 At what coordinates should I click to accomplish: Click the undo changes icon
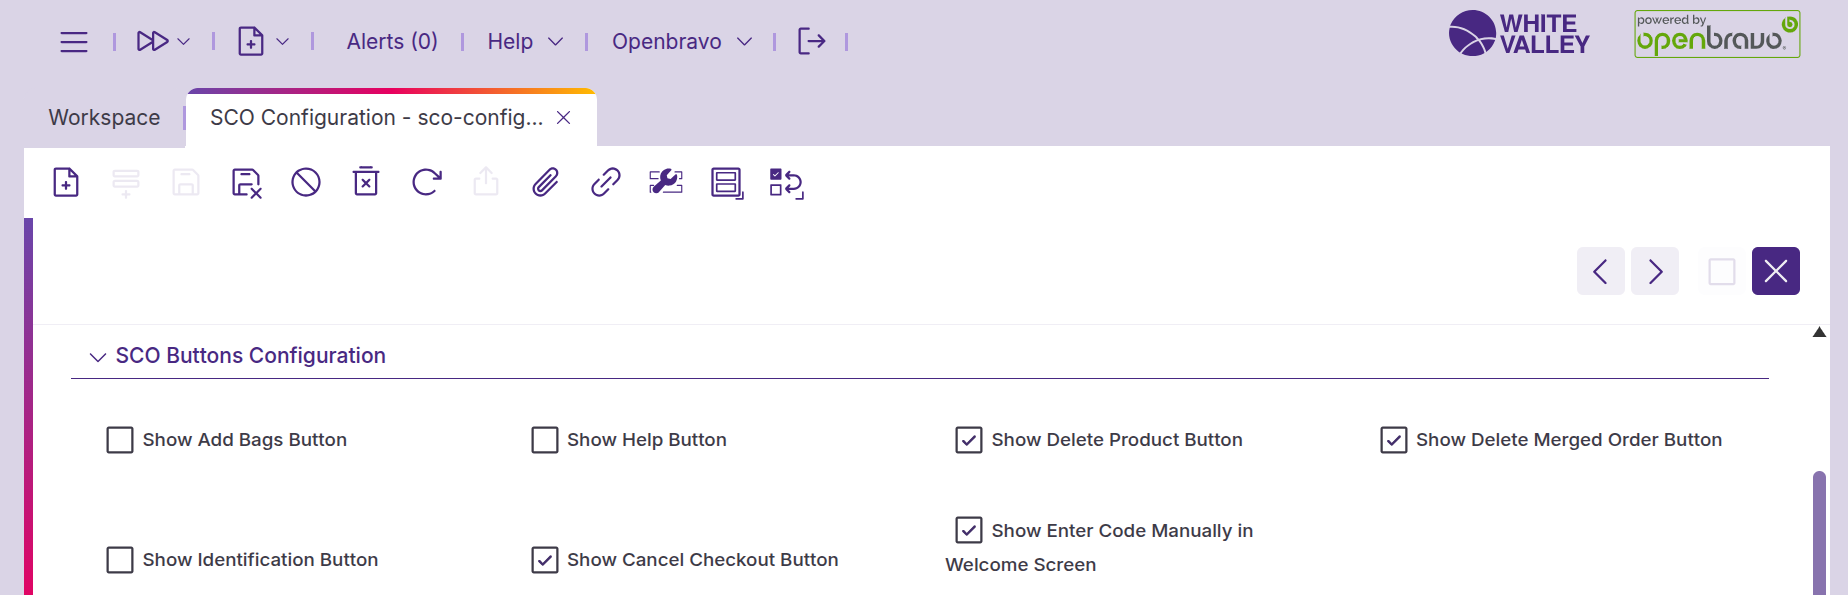coord(306,183)
